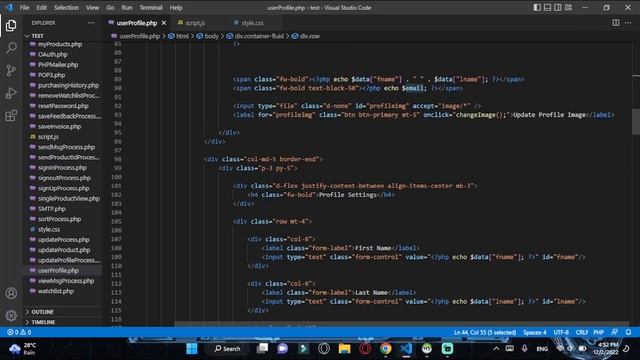Open the Search view in activity bar
The image size is (640, 360).
point(11,48)
